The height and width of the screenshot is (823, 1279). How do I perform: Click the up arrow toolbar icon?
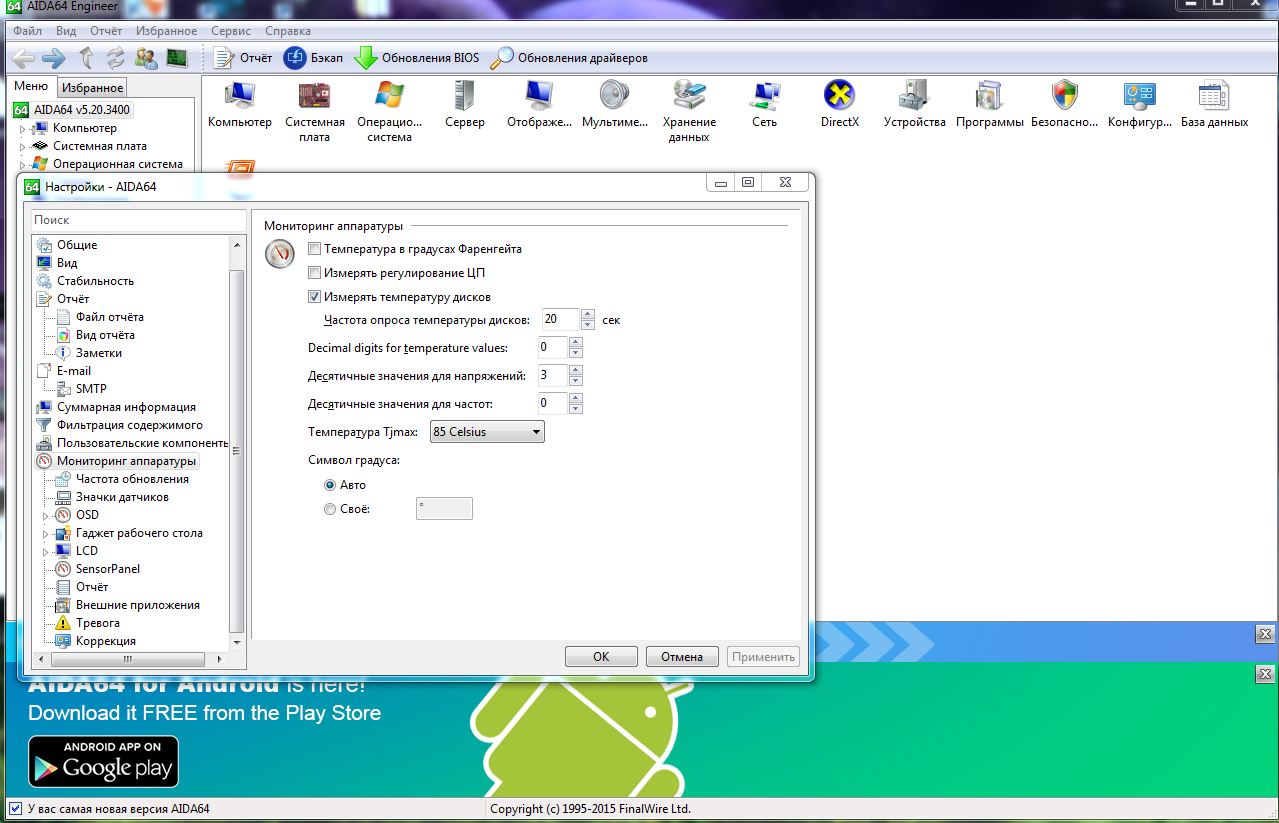tap(87, 58)
